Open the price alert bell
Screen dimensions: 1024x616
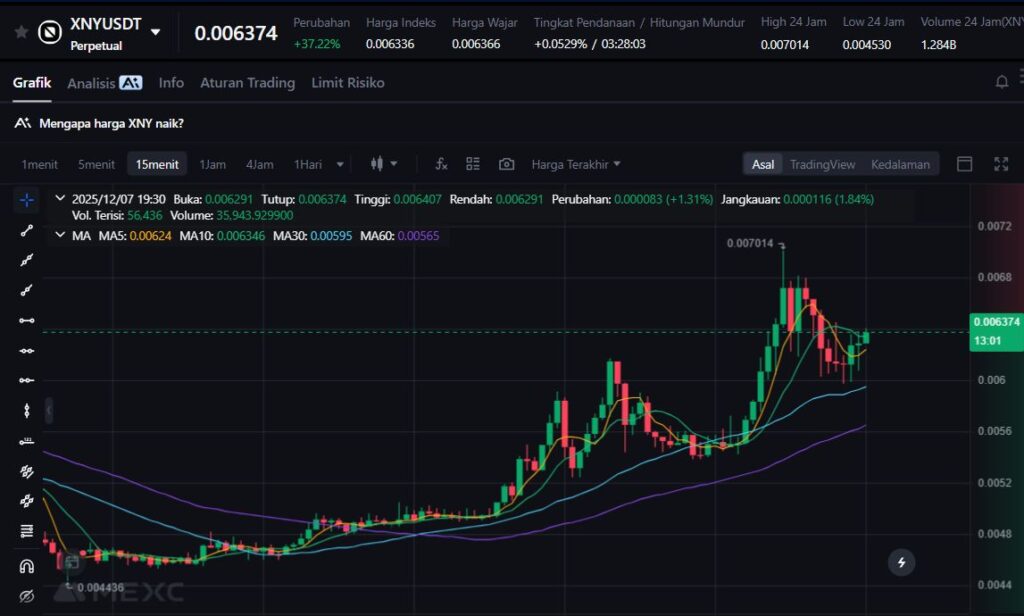point(1001,83)
